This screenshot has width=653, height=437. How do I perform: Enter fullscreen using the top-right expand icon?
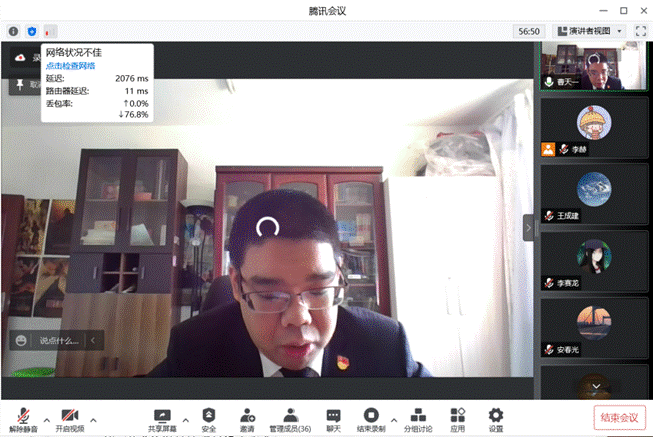640,31
